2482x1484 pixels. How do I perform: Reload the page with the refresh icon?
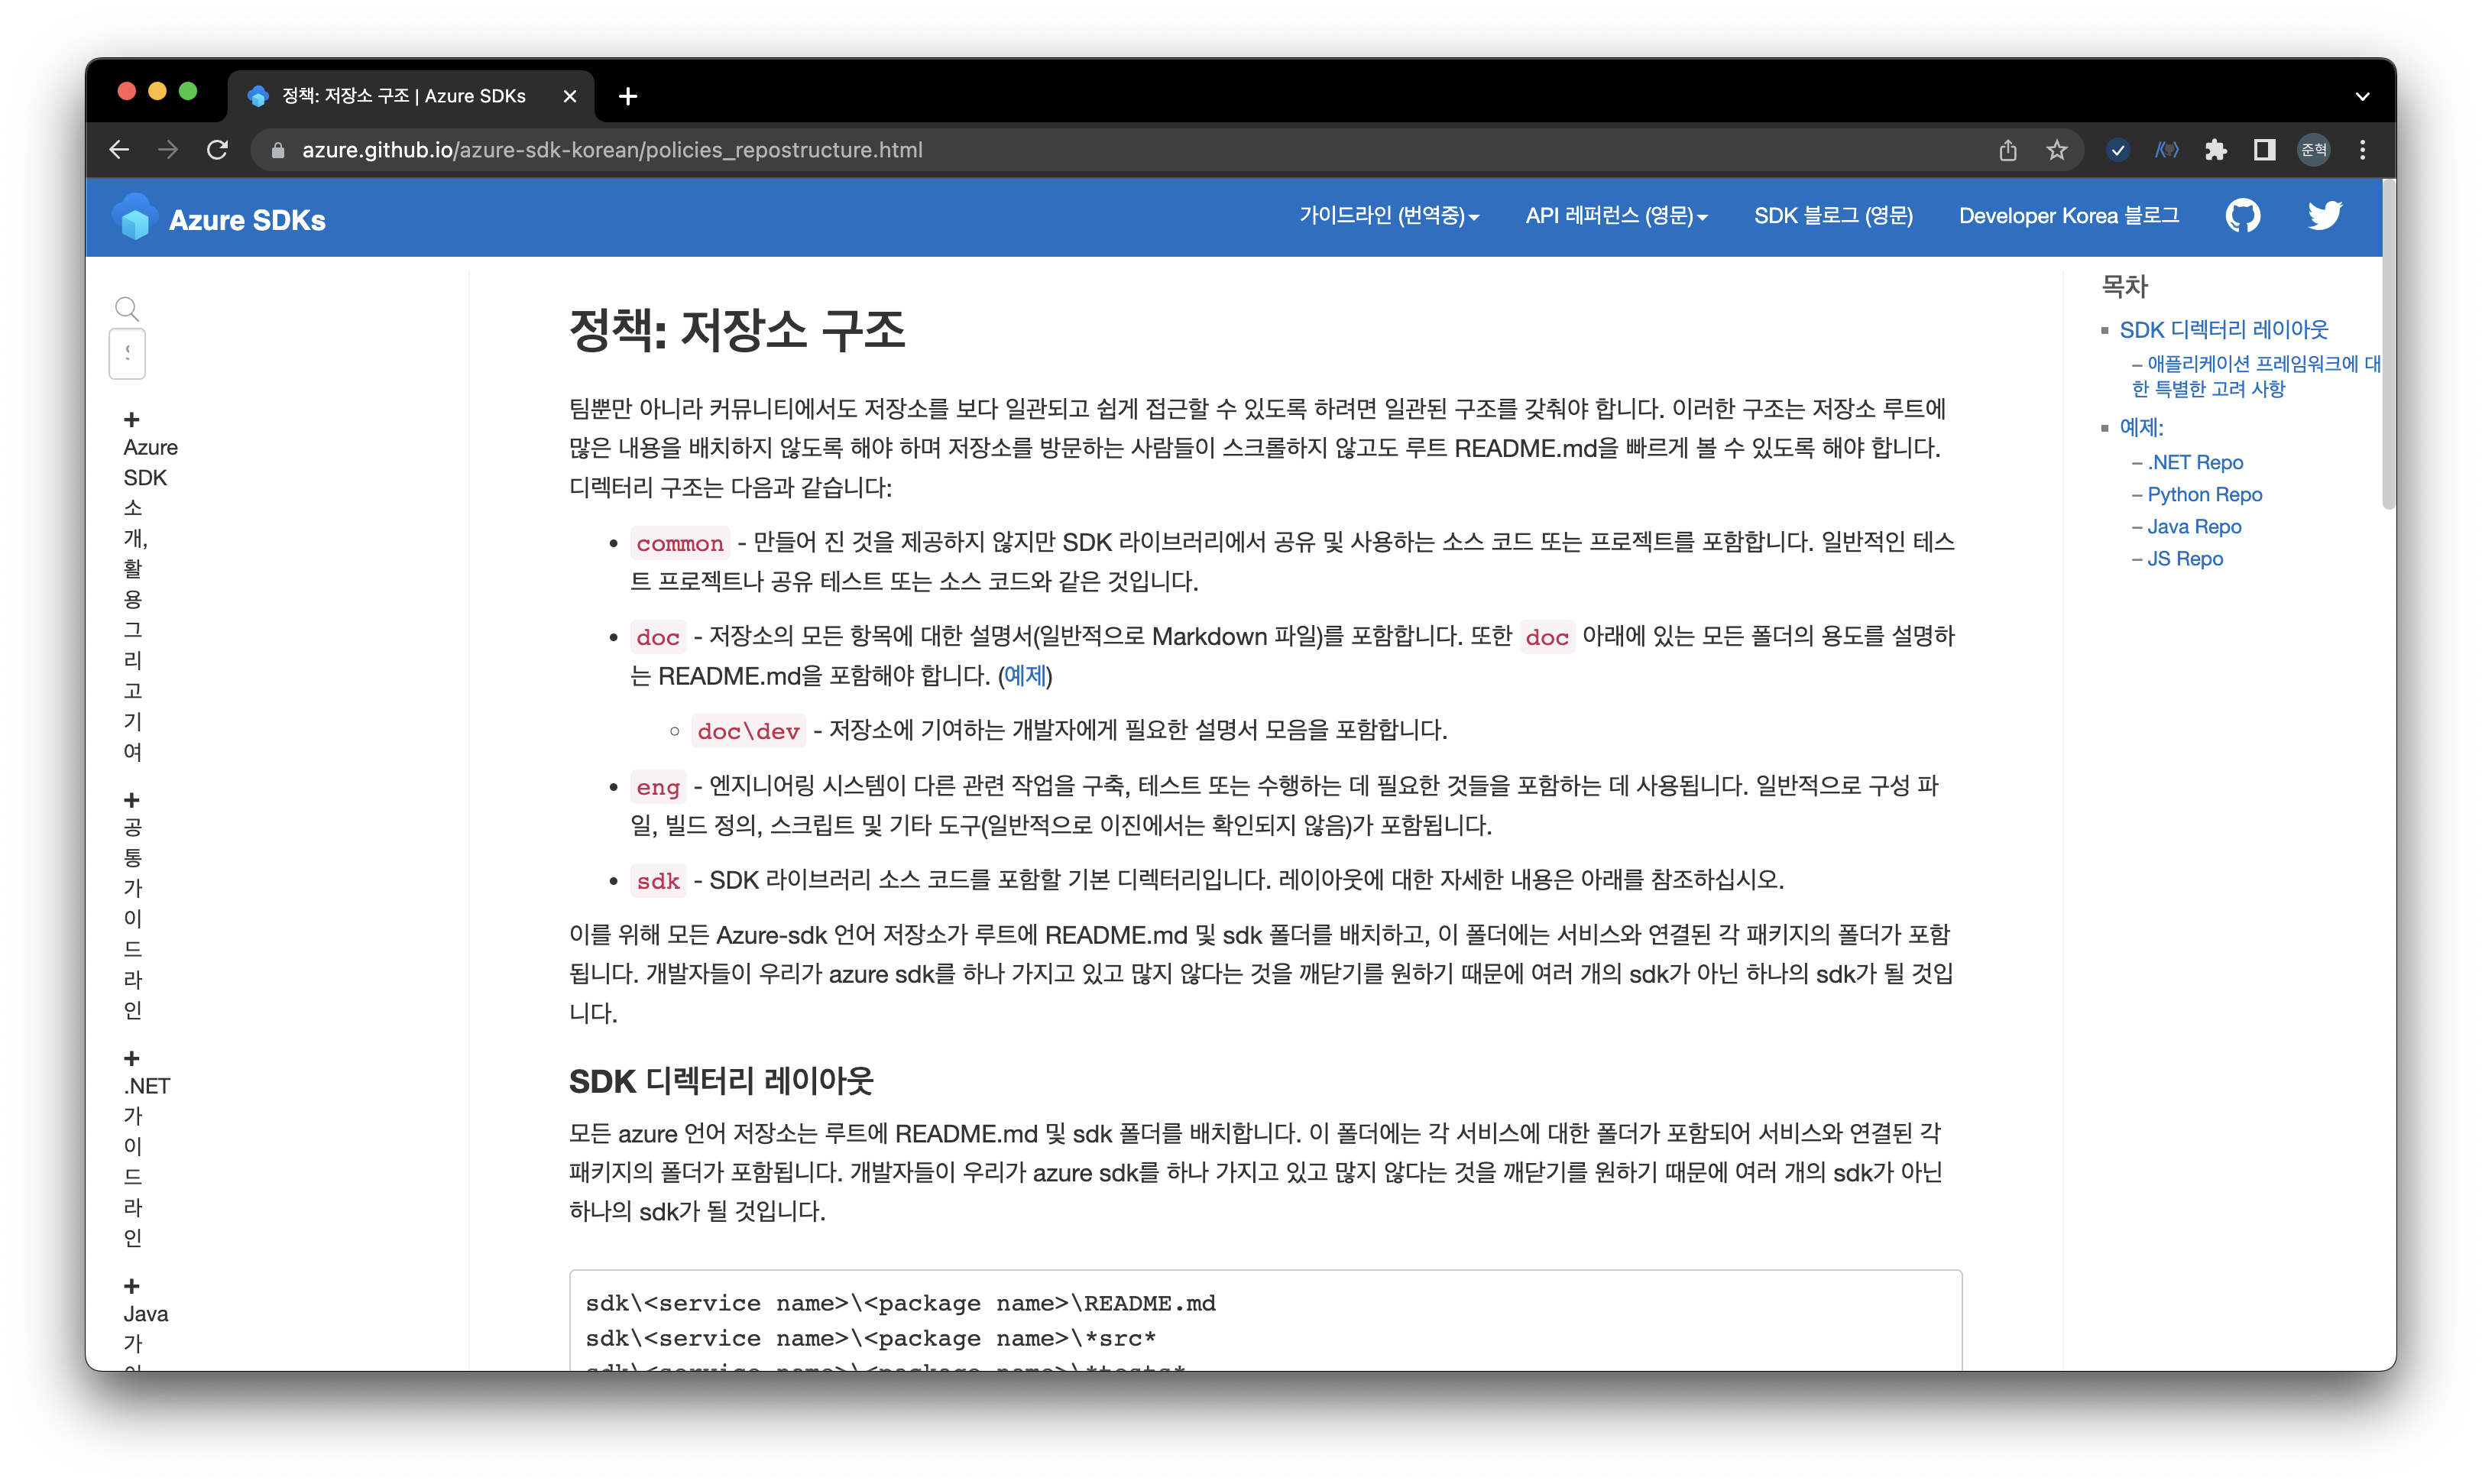(217, 150)
